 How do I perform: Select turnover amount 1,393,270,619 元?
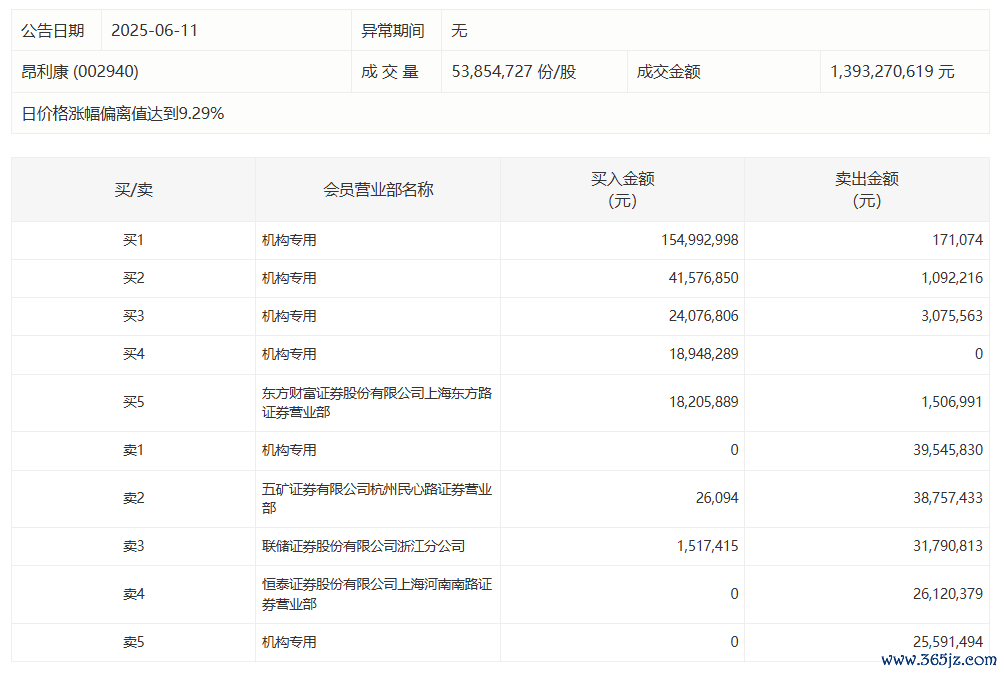(892, 72)
